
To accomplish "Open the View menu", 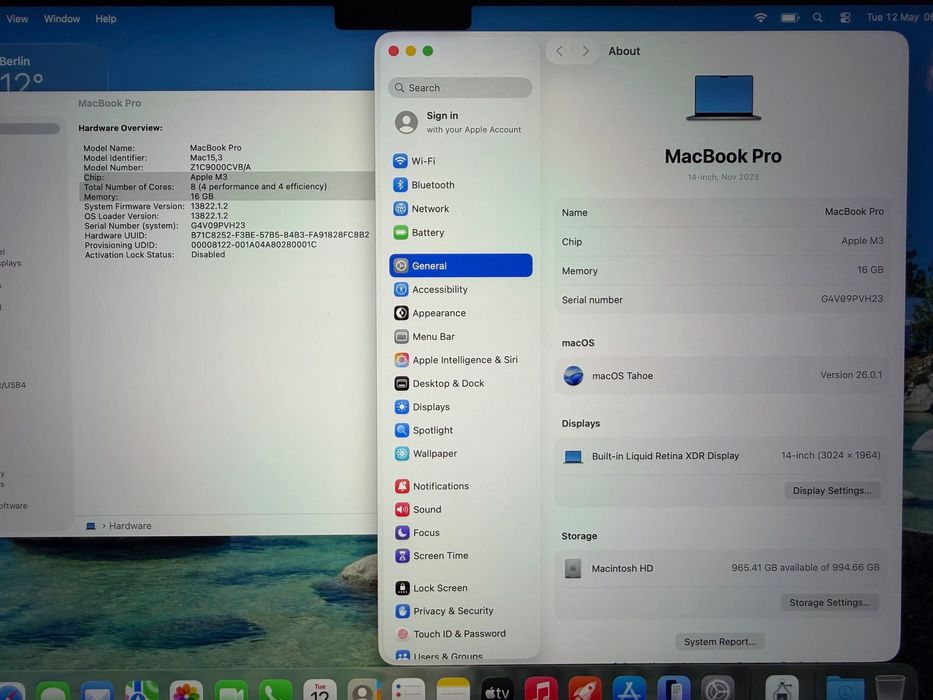I will tap(17, 19).
